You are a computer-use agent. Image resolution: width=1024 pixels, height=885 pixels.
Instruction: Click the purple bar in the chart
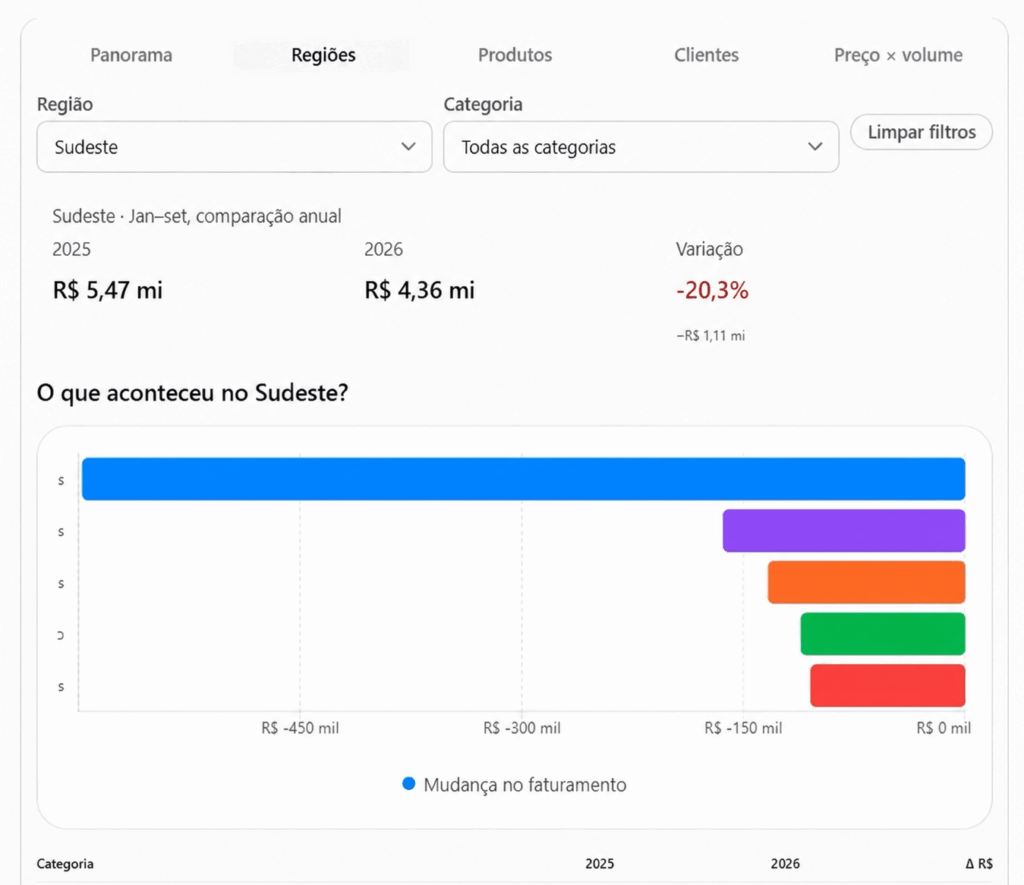[x=844, y=530]
